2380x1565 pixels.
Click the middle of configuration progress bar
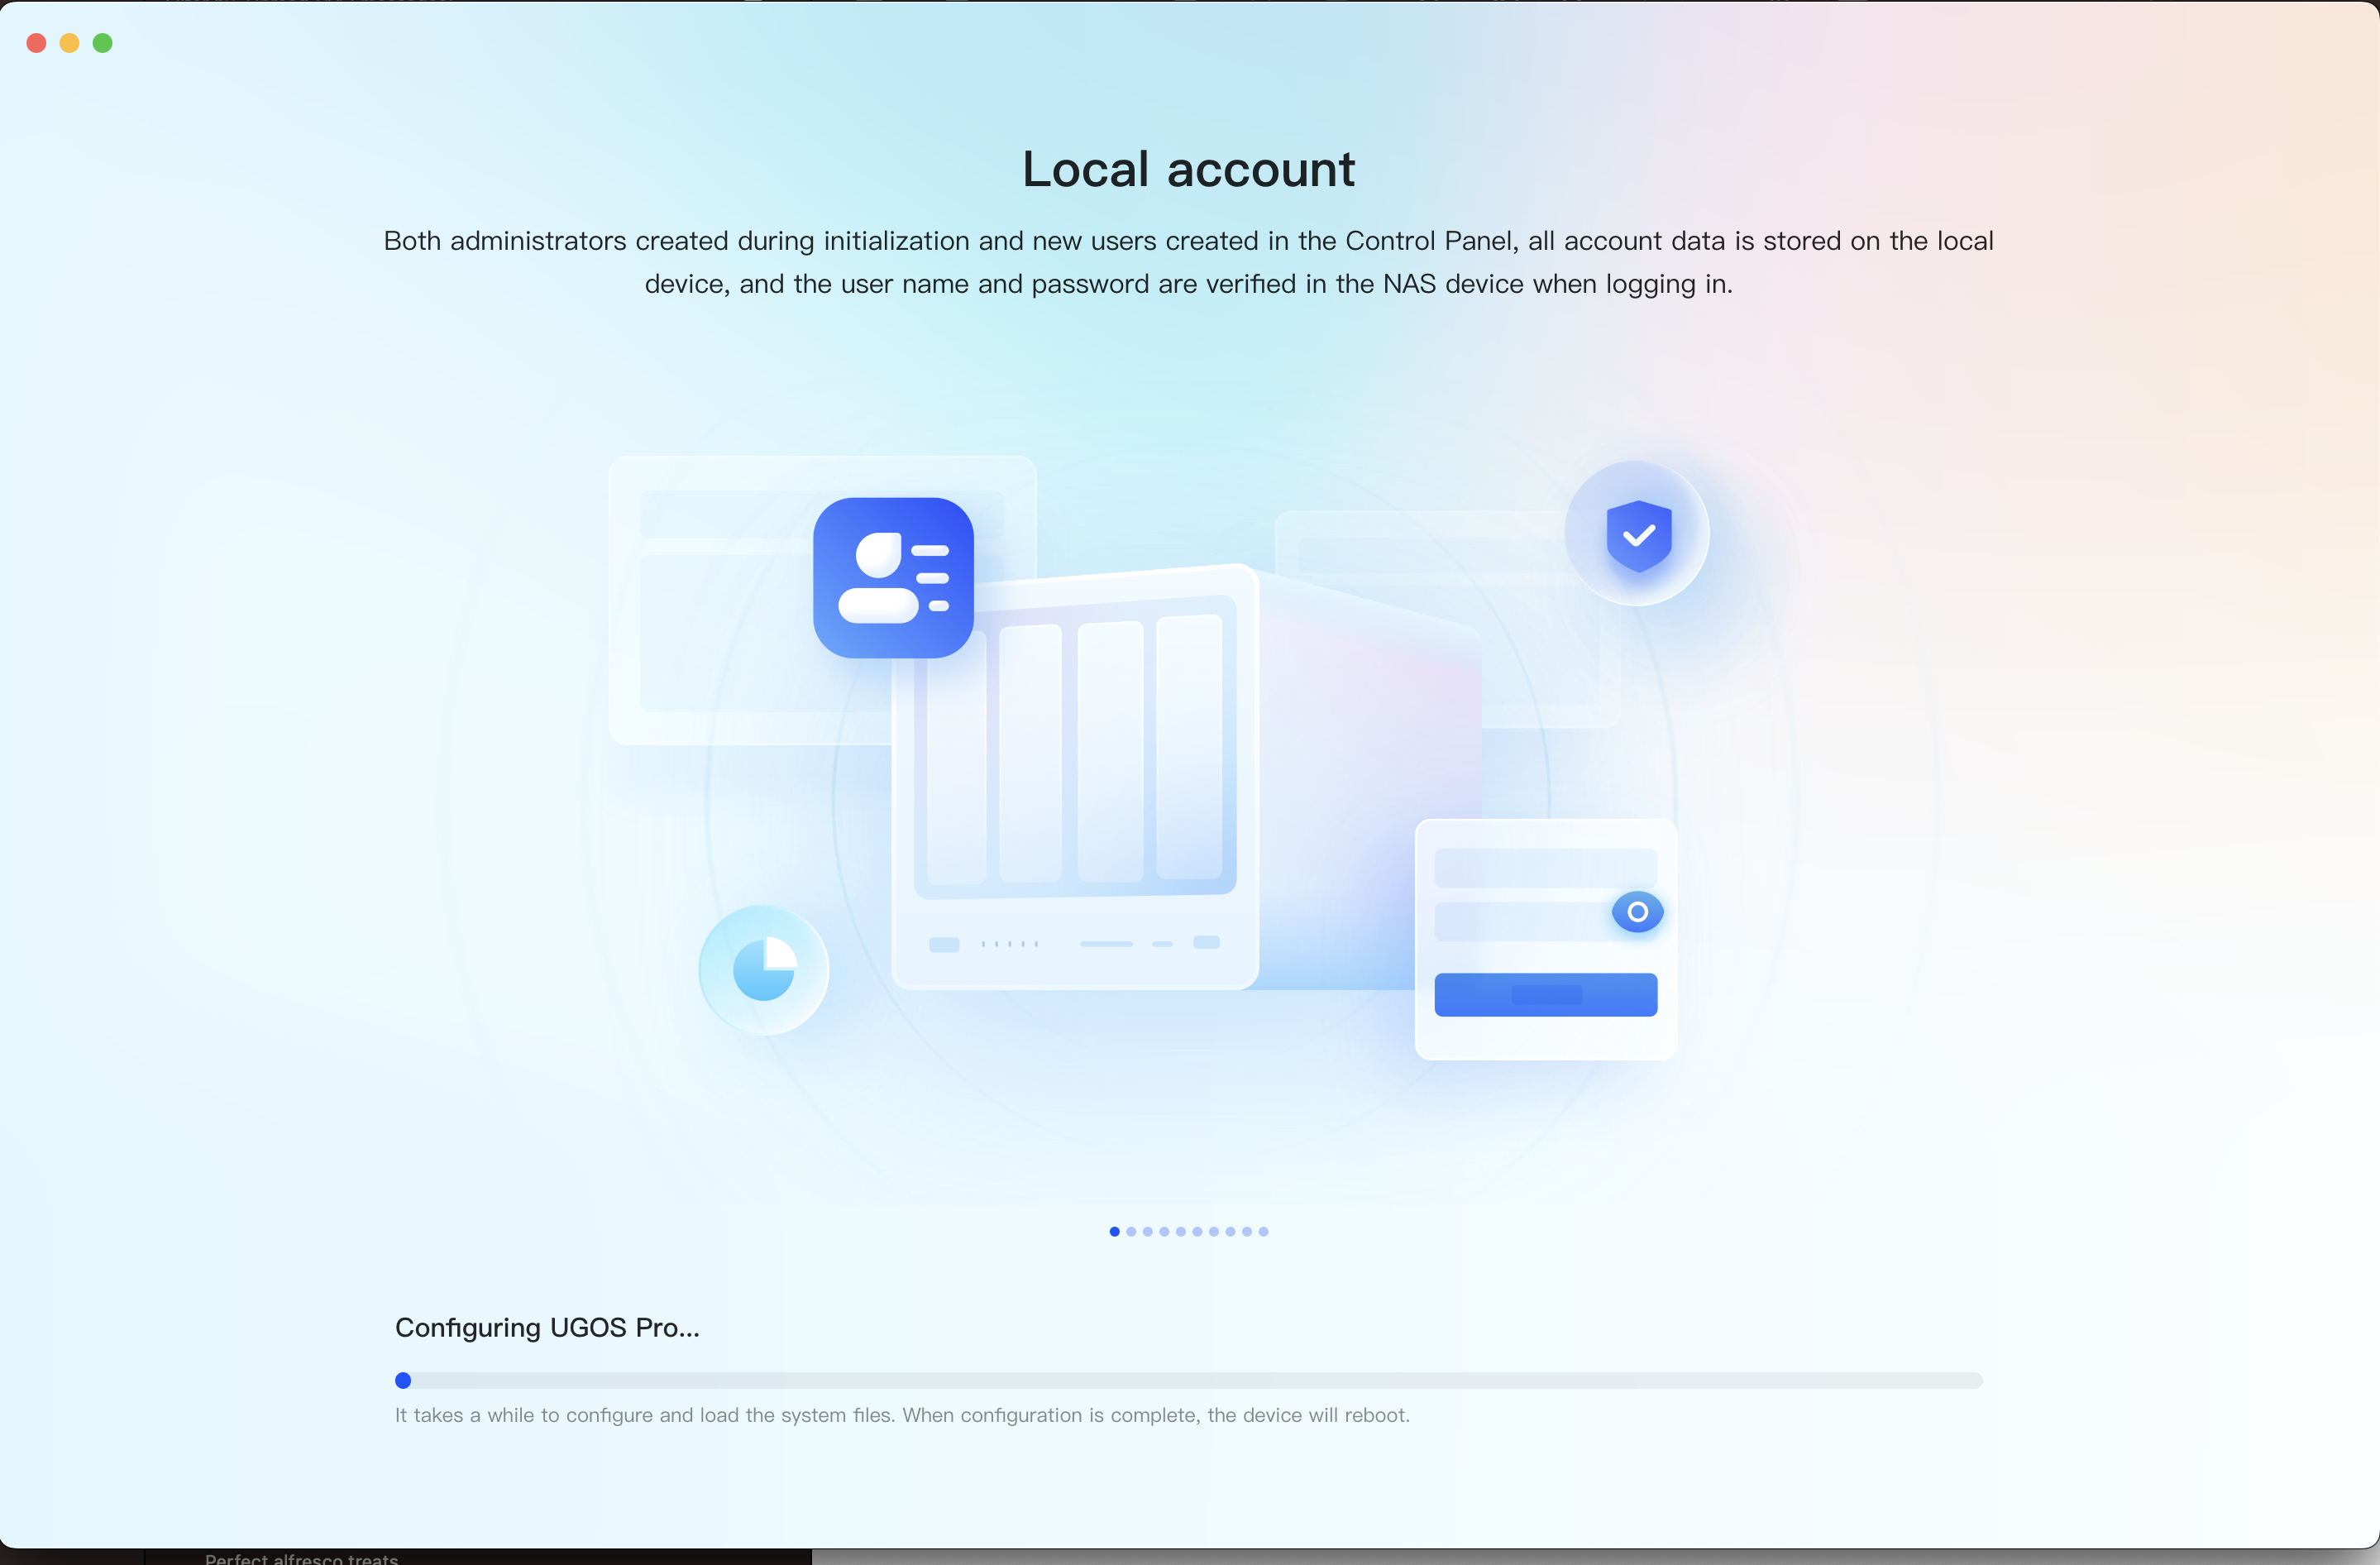[x=1189, y=1380]
